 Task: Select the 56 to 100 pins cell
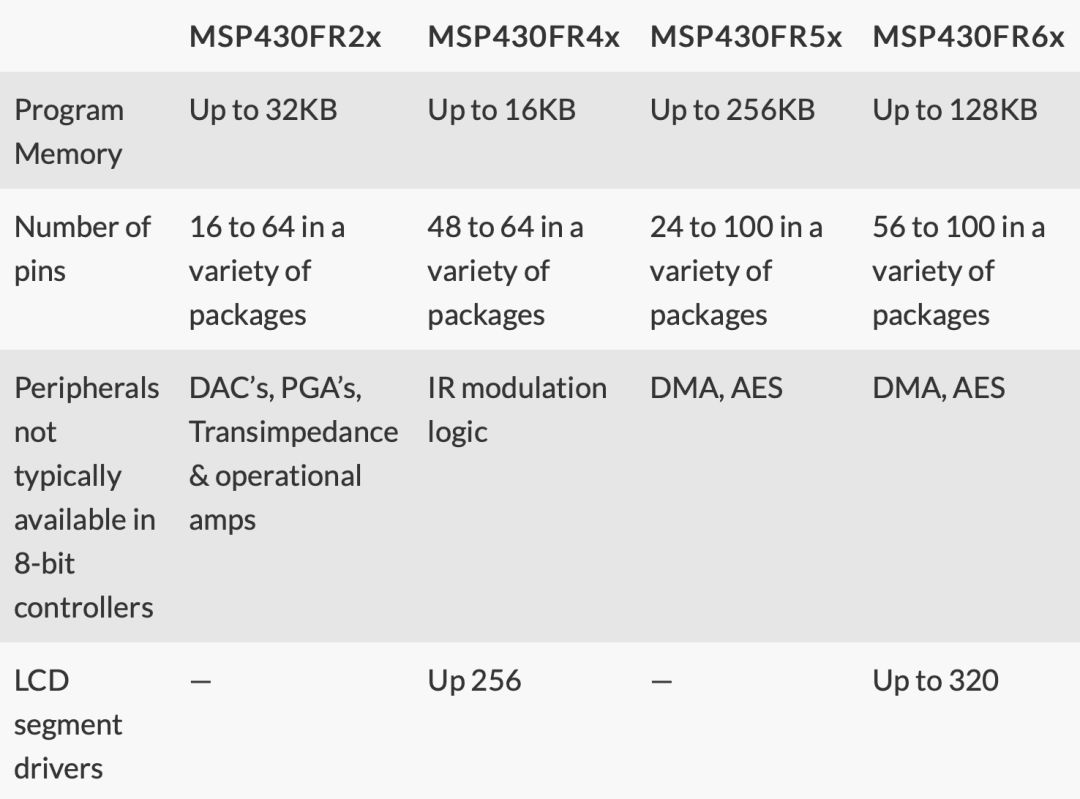958,271
